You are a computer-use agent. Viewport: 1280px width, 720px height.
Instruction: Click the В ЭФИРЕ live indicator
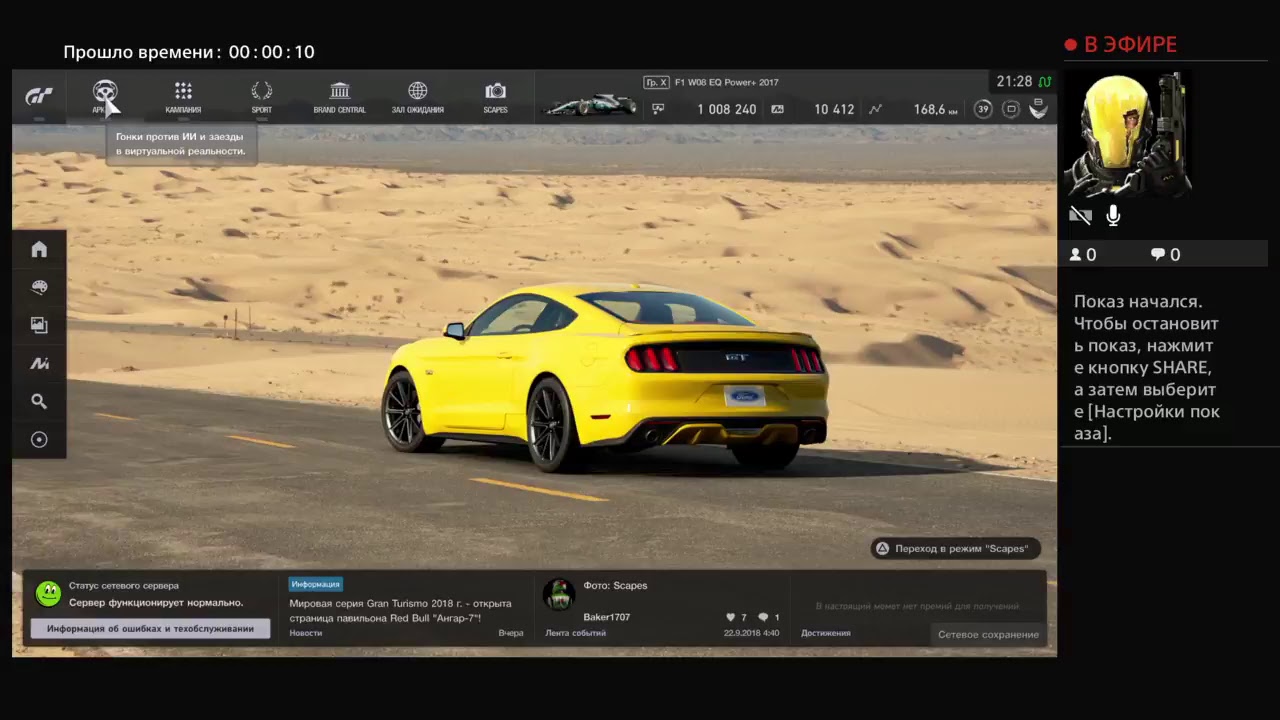click(1121, 45)
